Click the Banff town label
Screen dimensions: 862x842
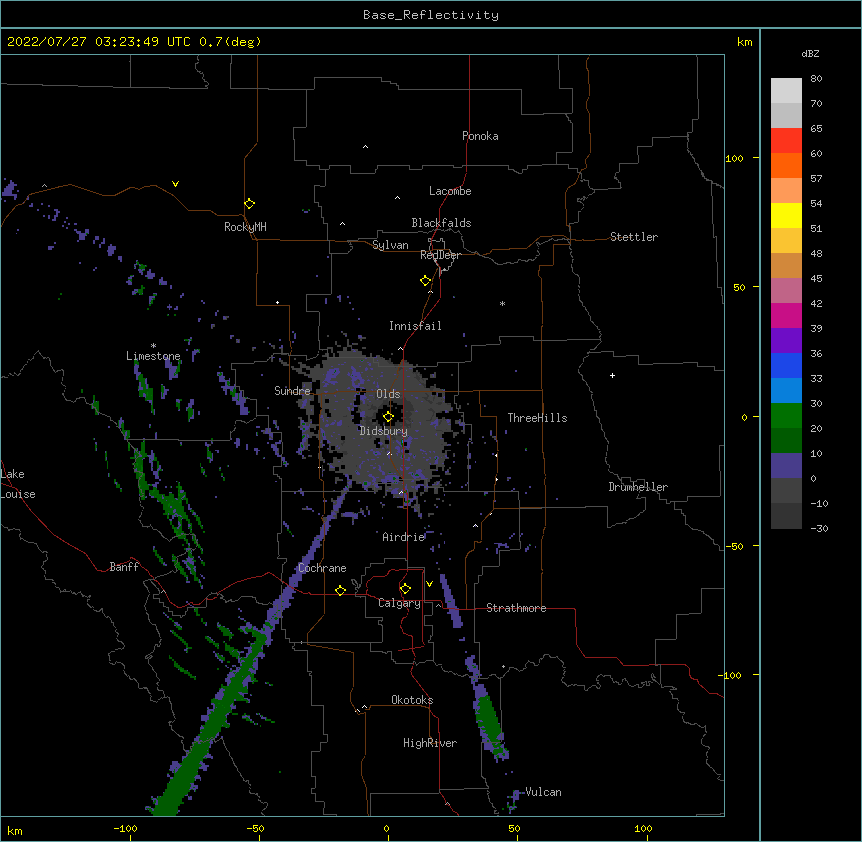pos(124,567)
